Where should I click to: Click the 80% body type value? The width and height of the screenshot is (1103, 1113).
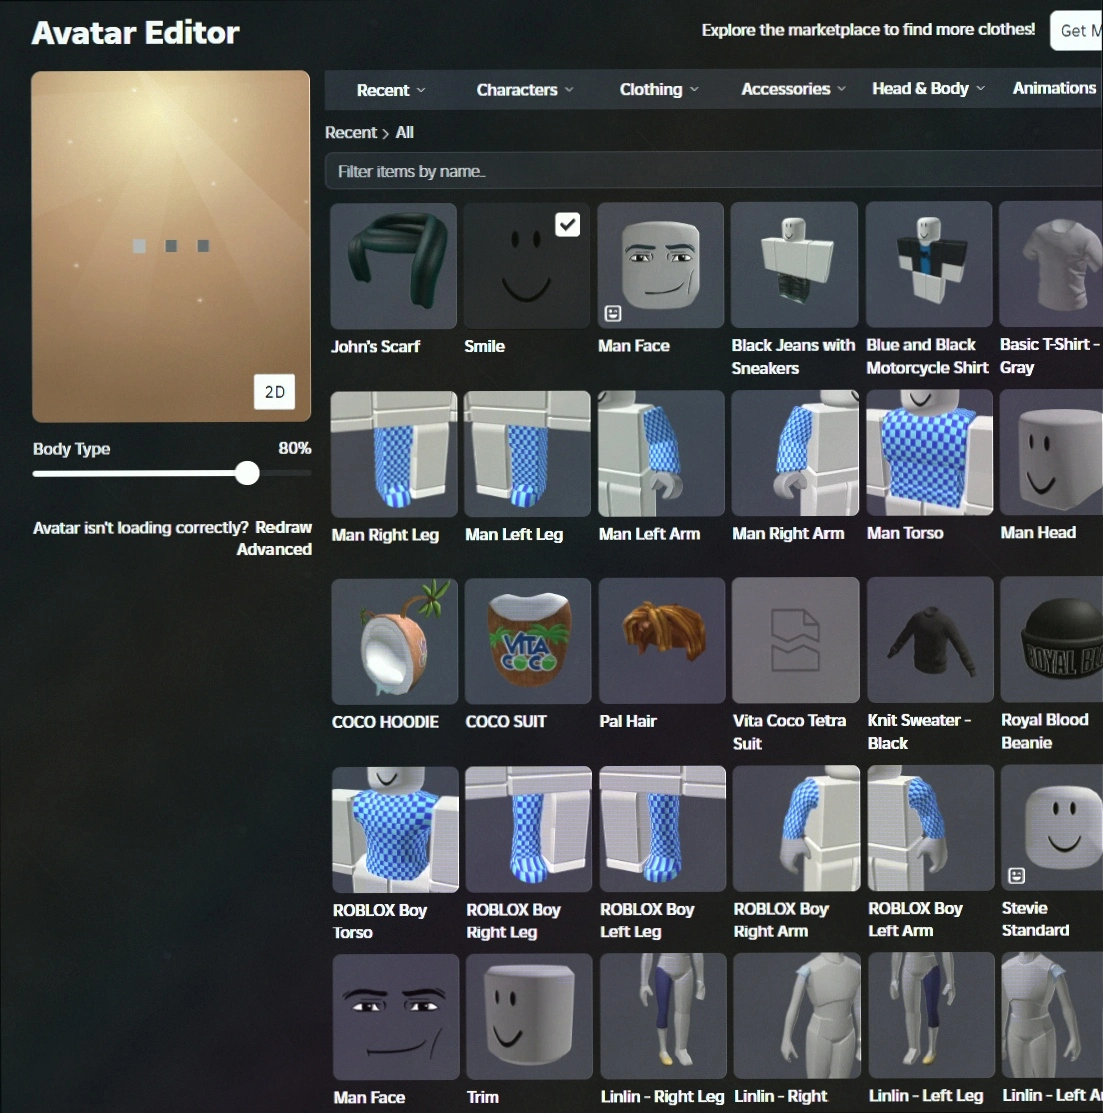tap(295, 448)
